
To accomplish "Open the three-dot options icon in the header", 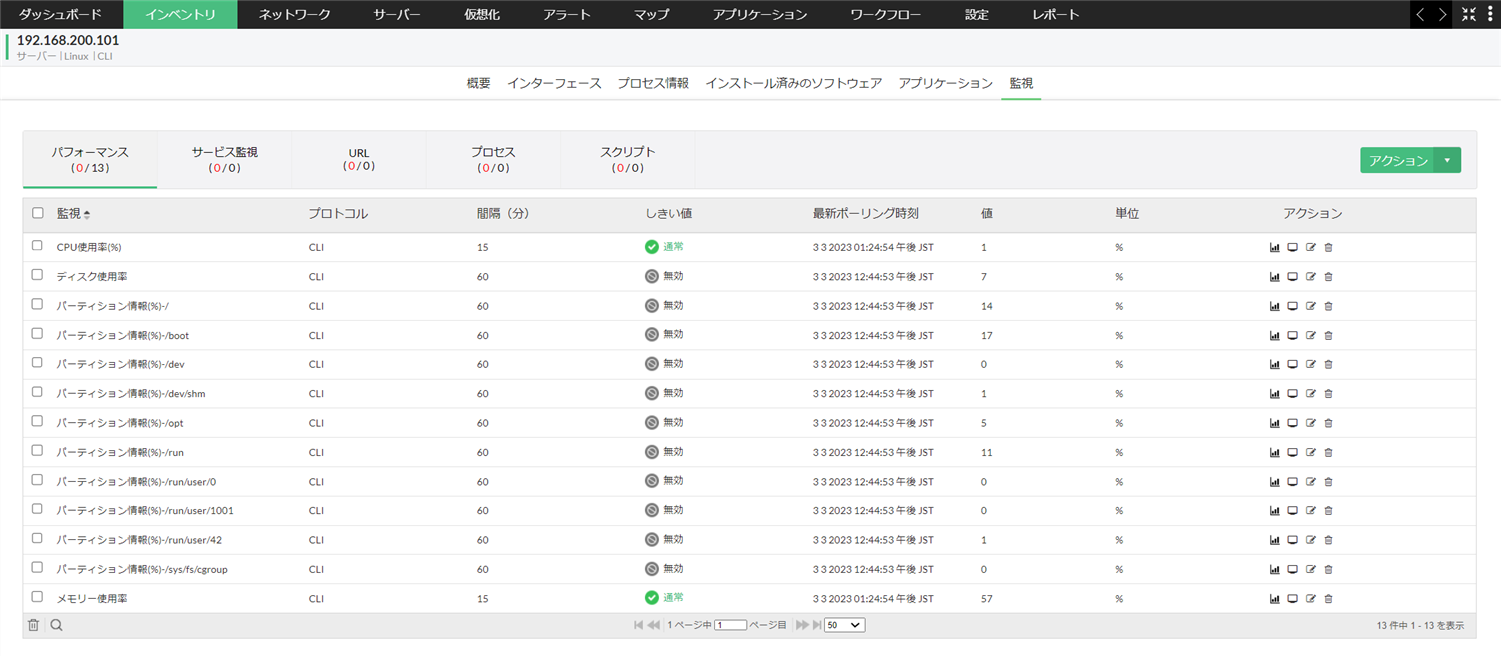I will pos(1491,14).
